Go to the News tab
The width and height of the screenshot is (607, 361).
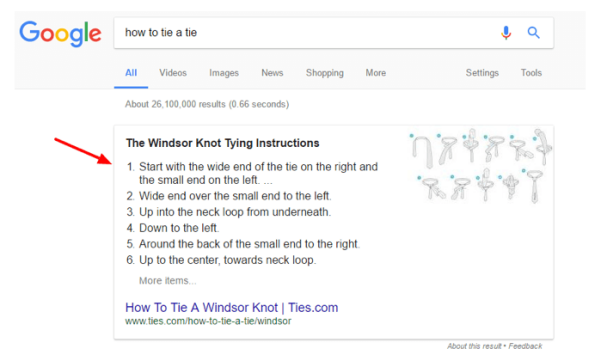point(272,73)
